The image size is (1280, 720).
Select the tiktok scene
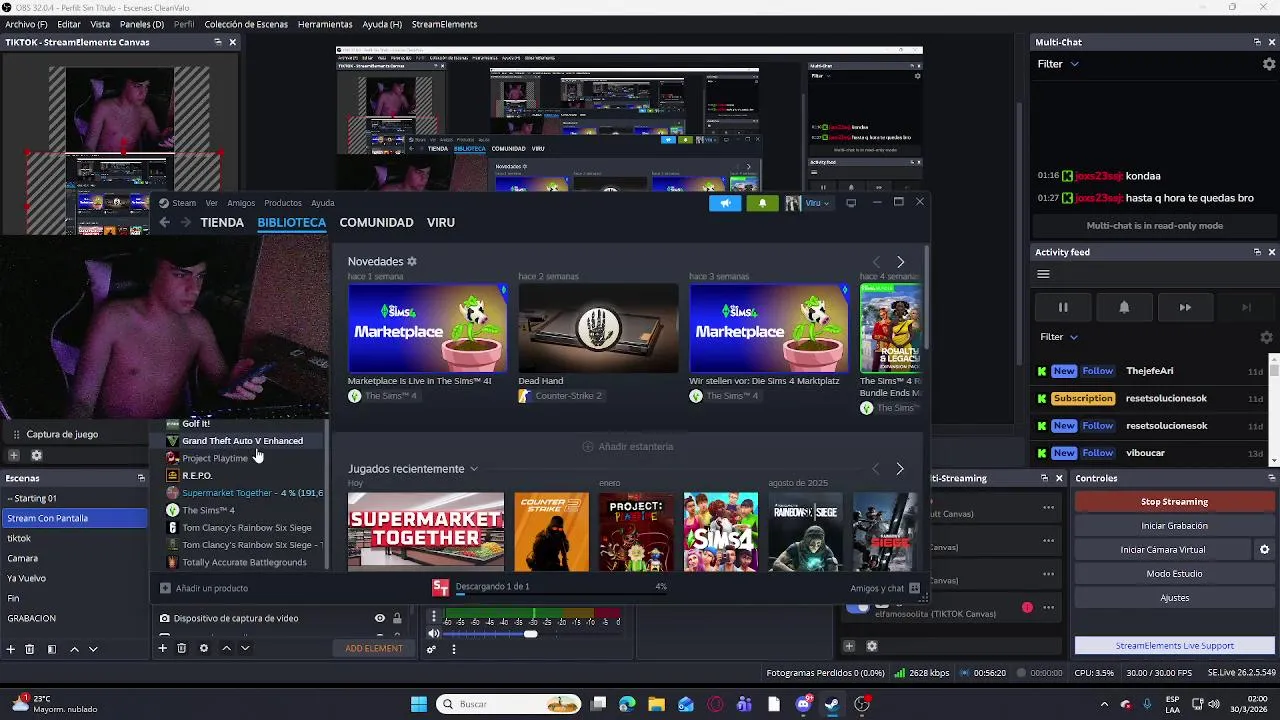pyautogui.click(x=74, y=538)
